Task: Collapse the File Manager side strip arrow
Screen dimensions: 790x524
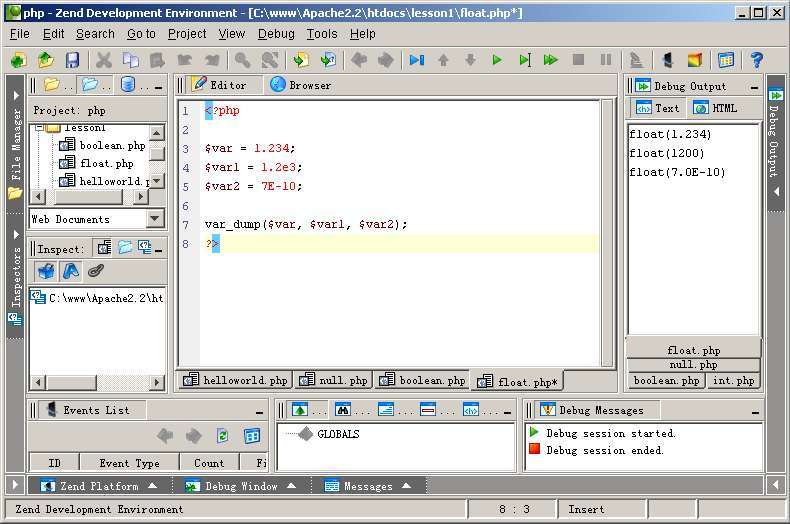Action: 16,95
